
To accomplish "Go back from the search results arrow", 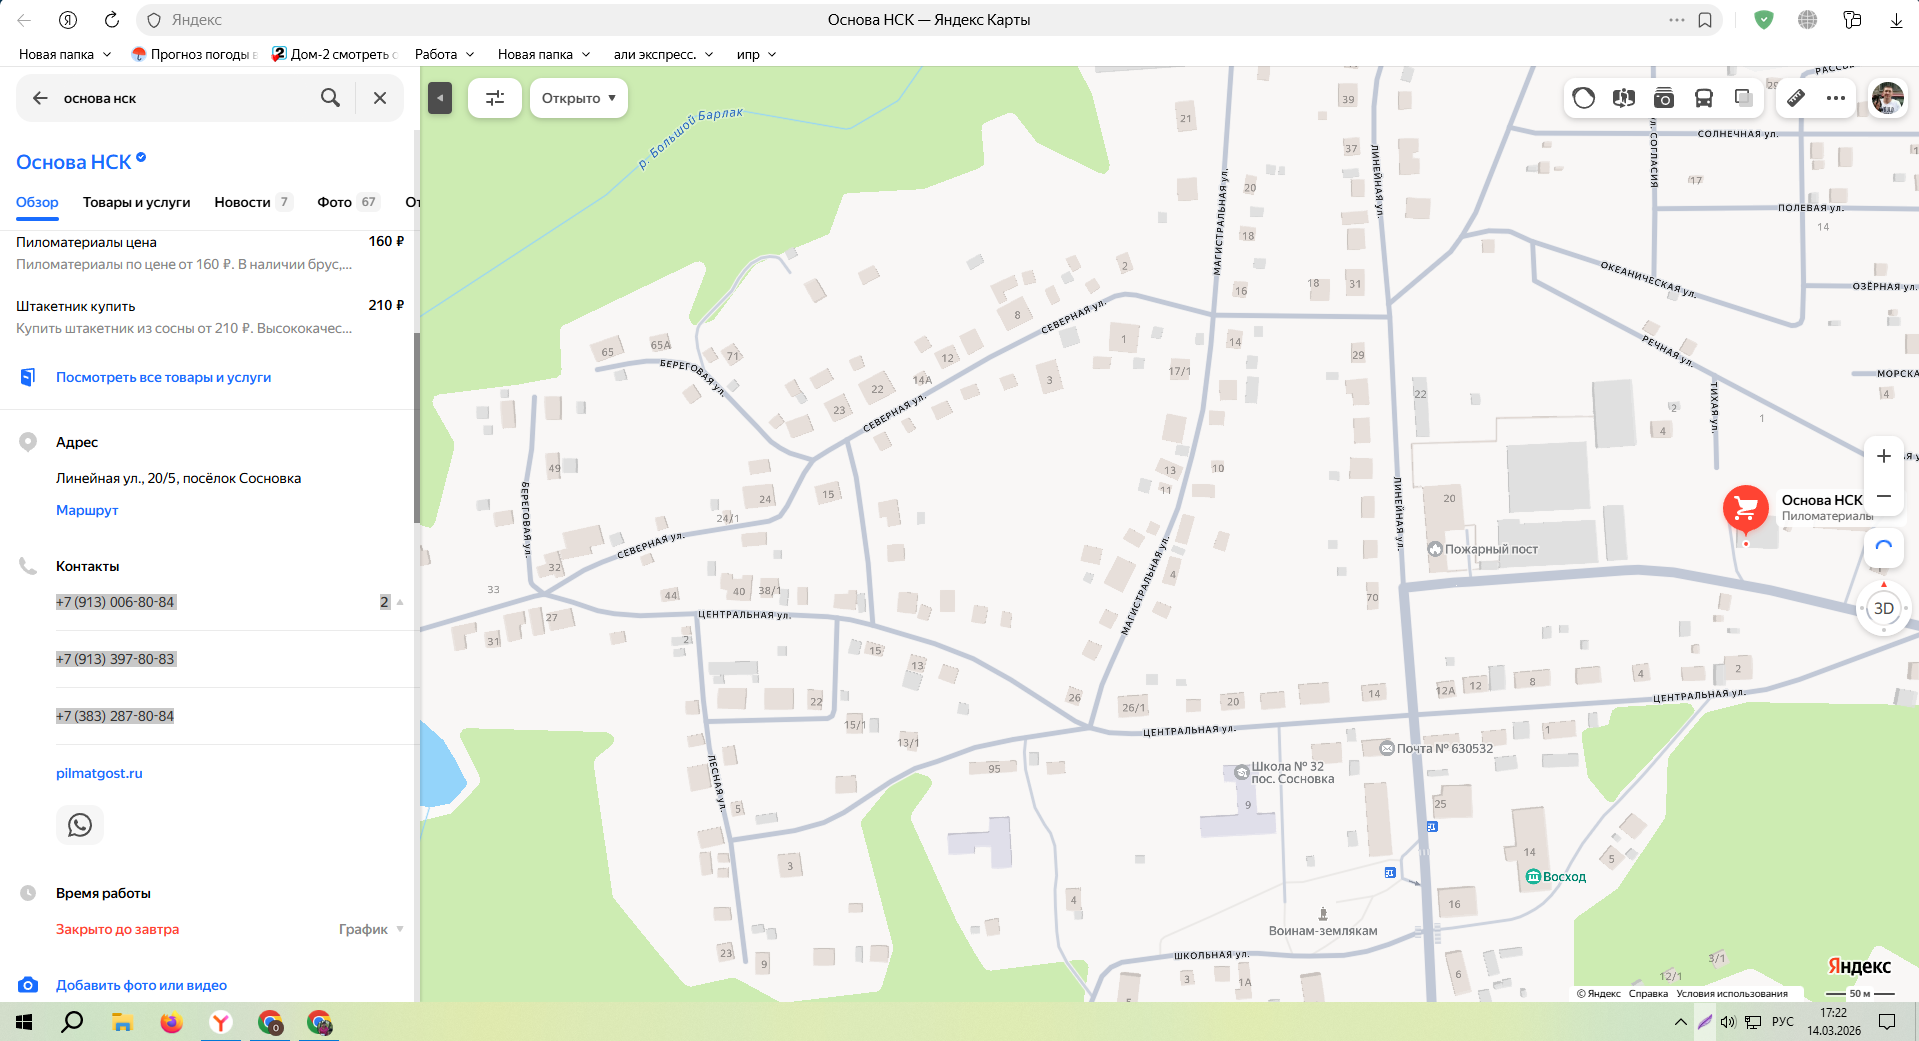I will coord(40,98).
